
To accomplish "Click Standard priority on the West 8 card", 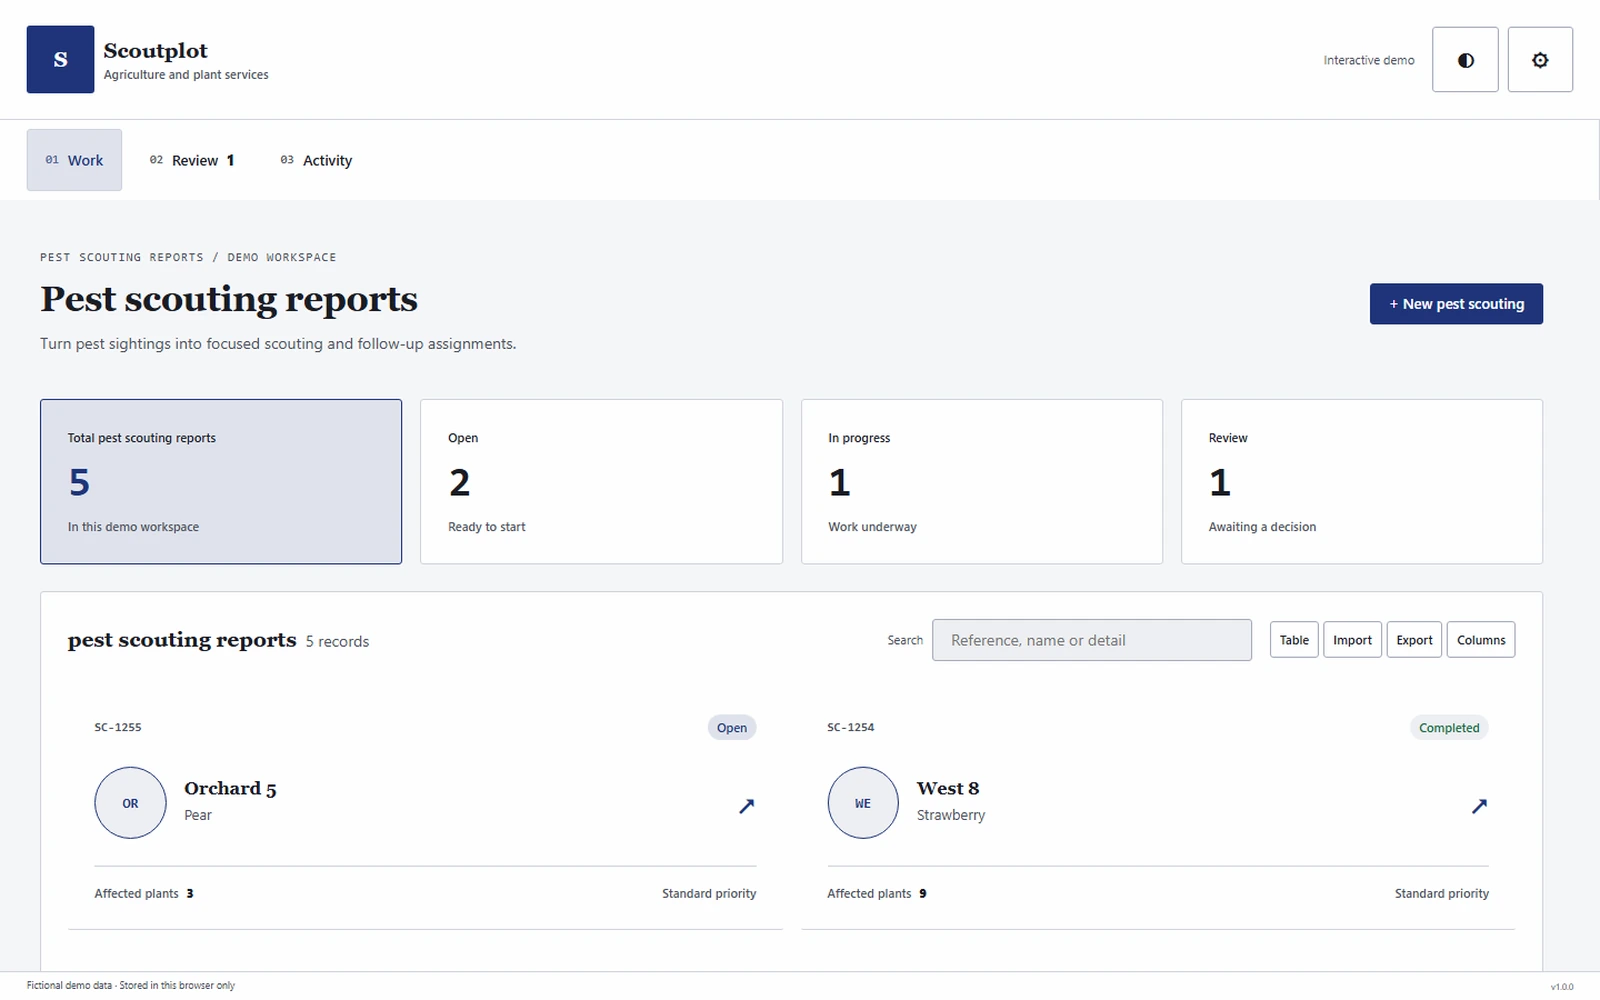I will point(1442,894).
